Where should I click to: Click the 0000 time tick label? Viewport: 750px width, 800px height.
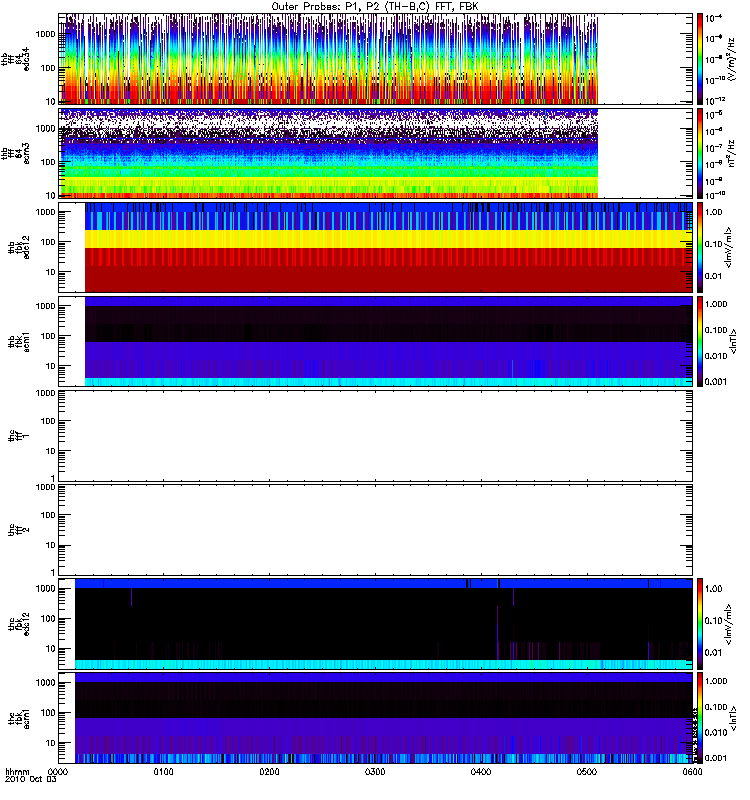(58, 772)
